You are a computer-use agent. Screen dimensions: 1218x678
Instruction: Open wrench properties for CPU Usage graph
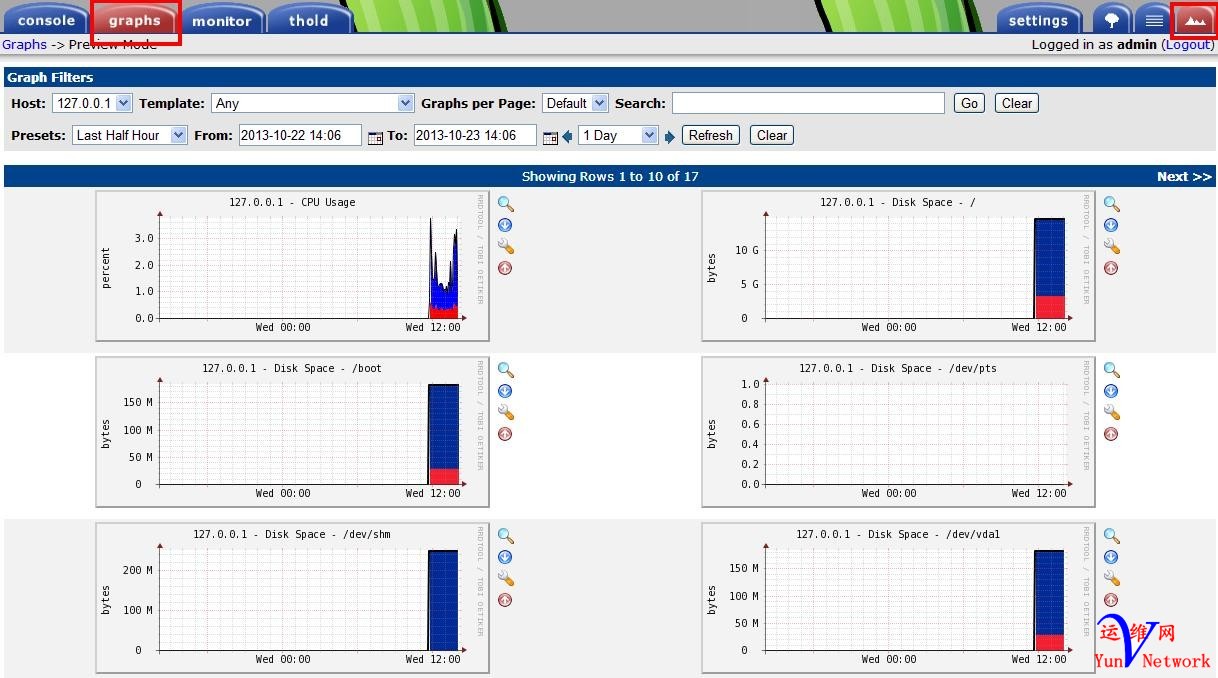coord(506,247)
